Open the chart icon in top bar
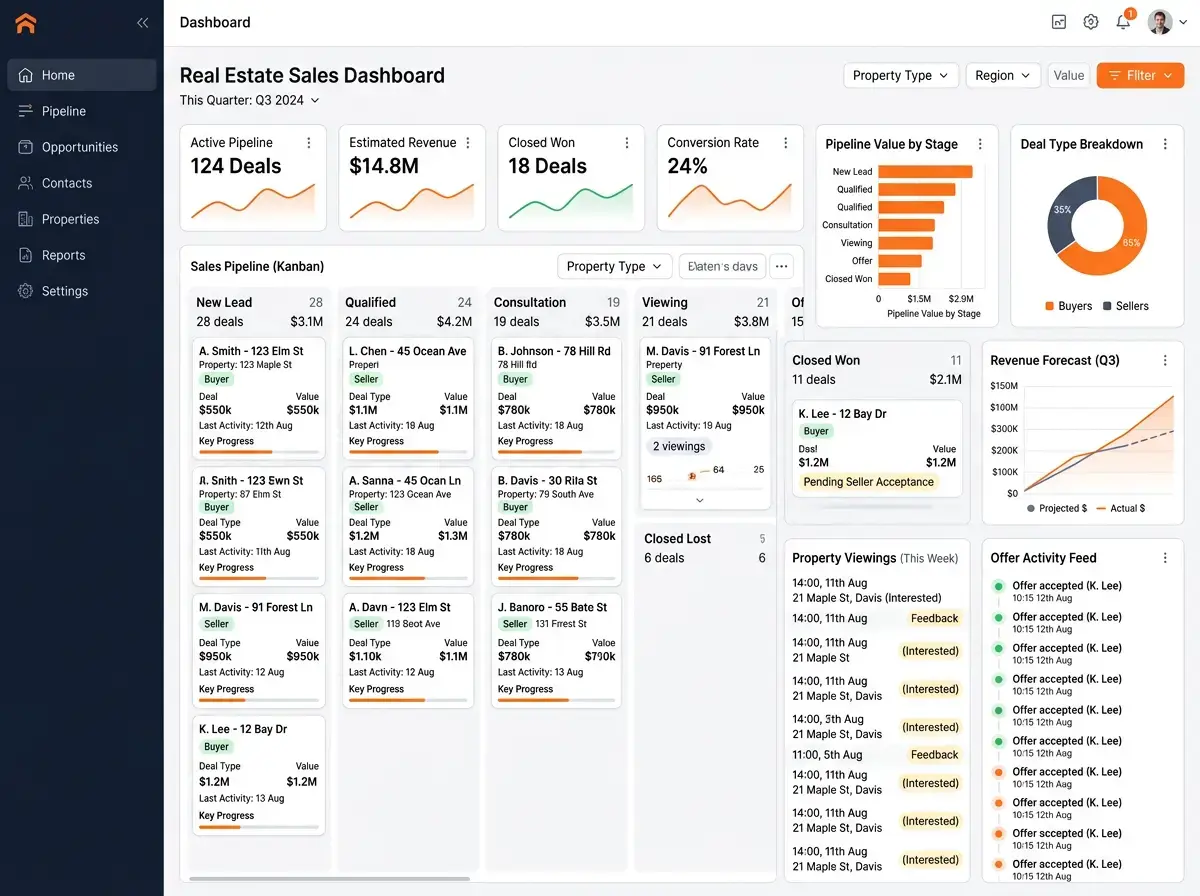 [1059, 22]
